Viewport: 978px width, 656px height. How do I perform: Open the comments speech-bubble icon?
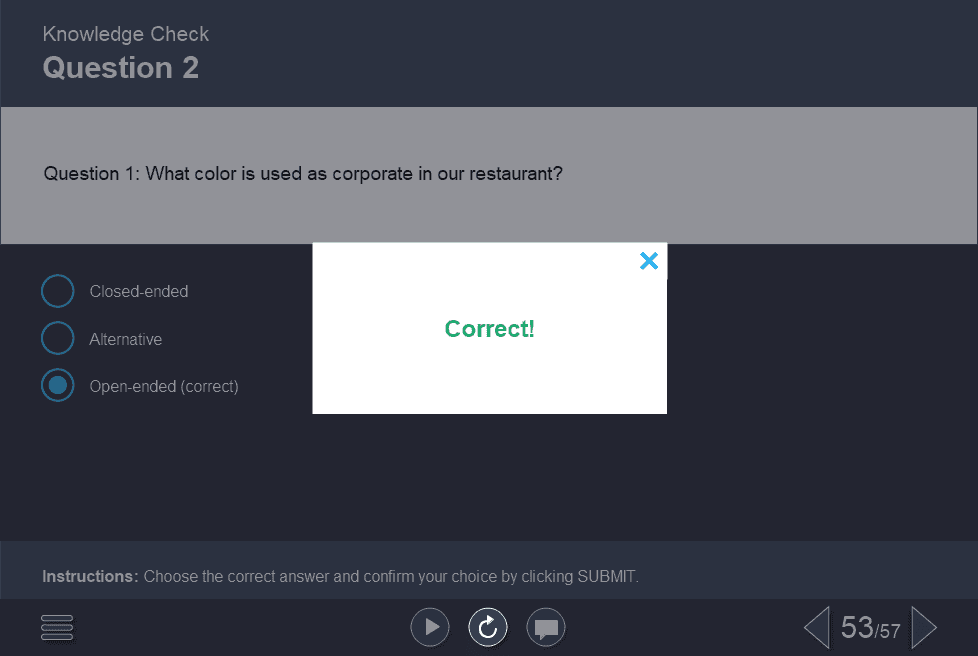tap(546, 627)
